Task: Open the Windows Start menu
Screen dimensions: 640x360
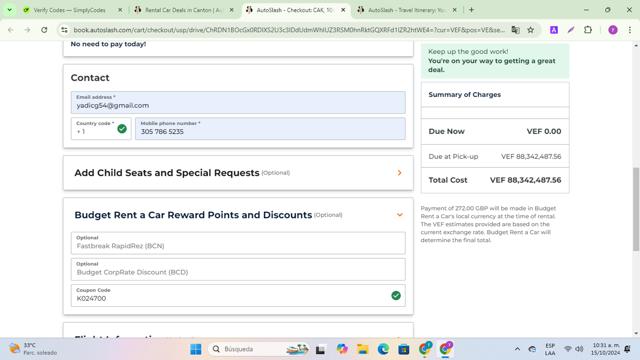Action: click(196, 349)
